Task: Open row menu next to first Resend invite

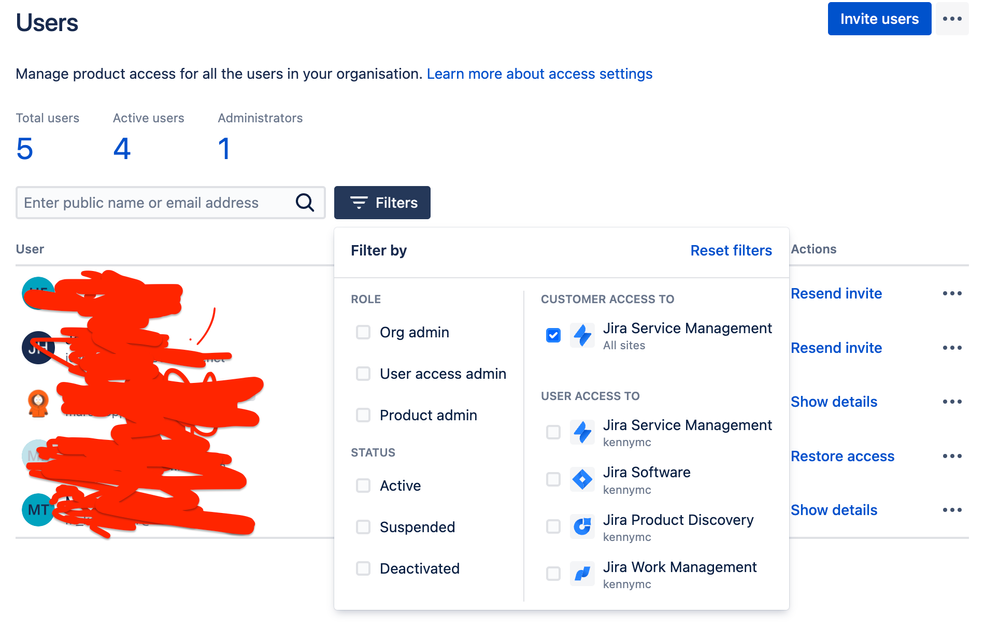Action: tap(952, 294)
